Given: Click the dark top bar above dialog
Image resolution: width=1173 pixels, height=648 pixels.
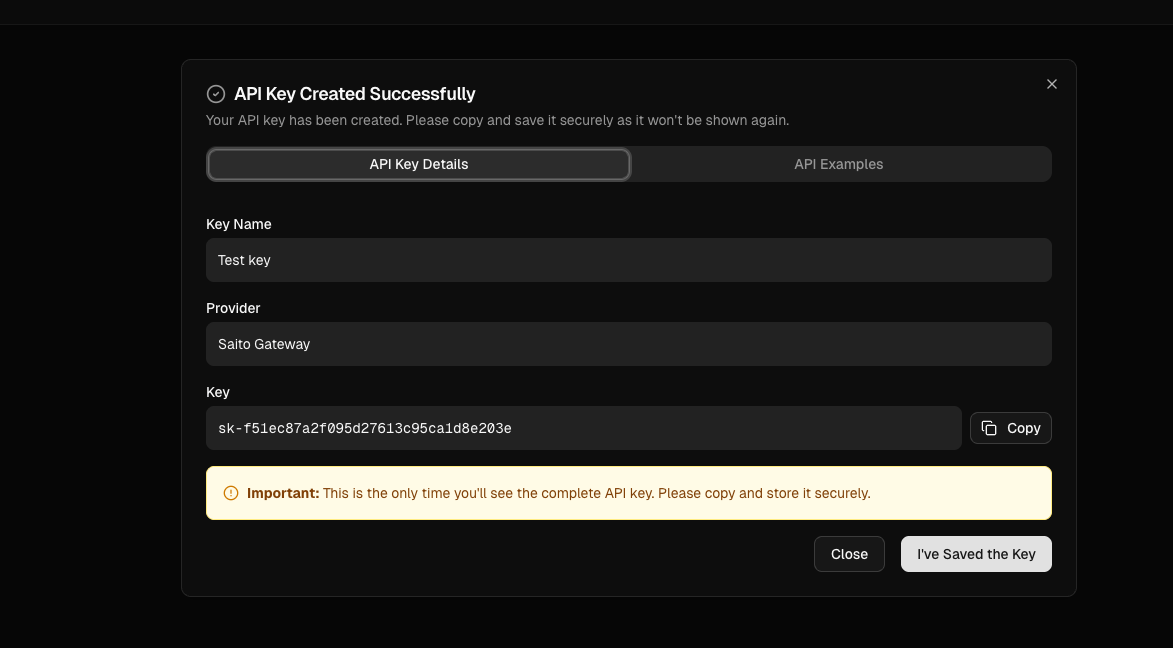Looking at the screenshot, I should (x=586, y=12).
